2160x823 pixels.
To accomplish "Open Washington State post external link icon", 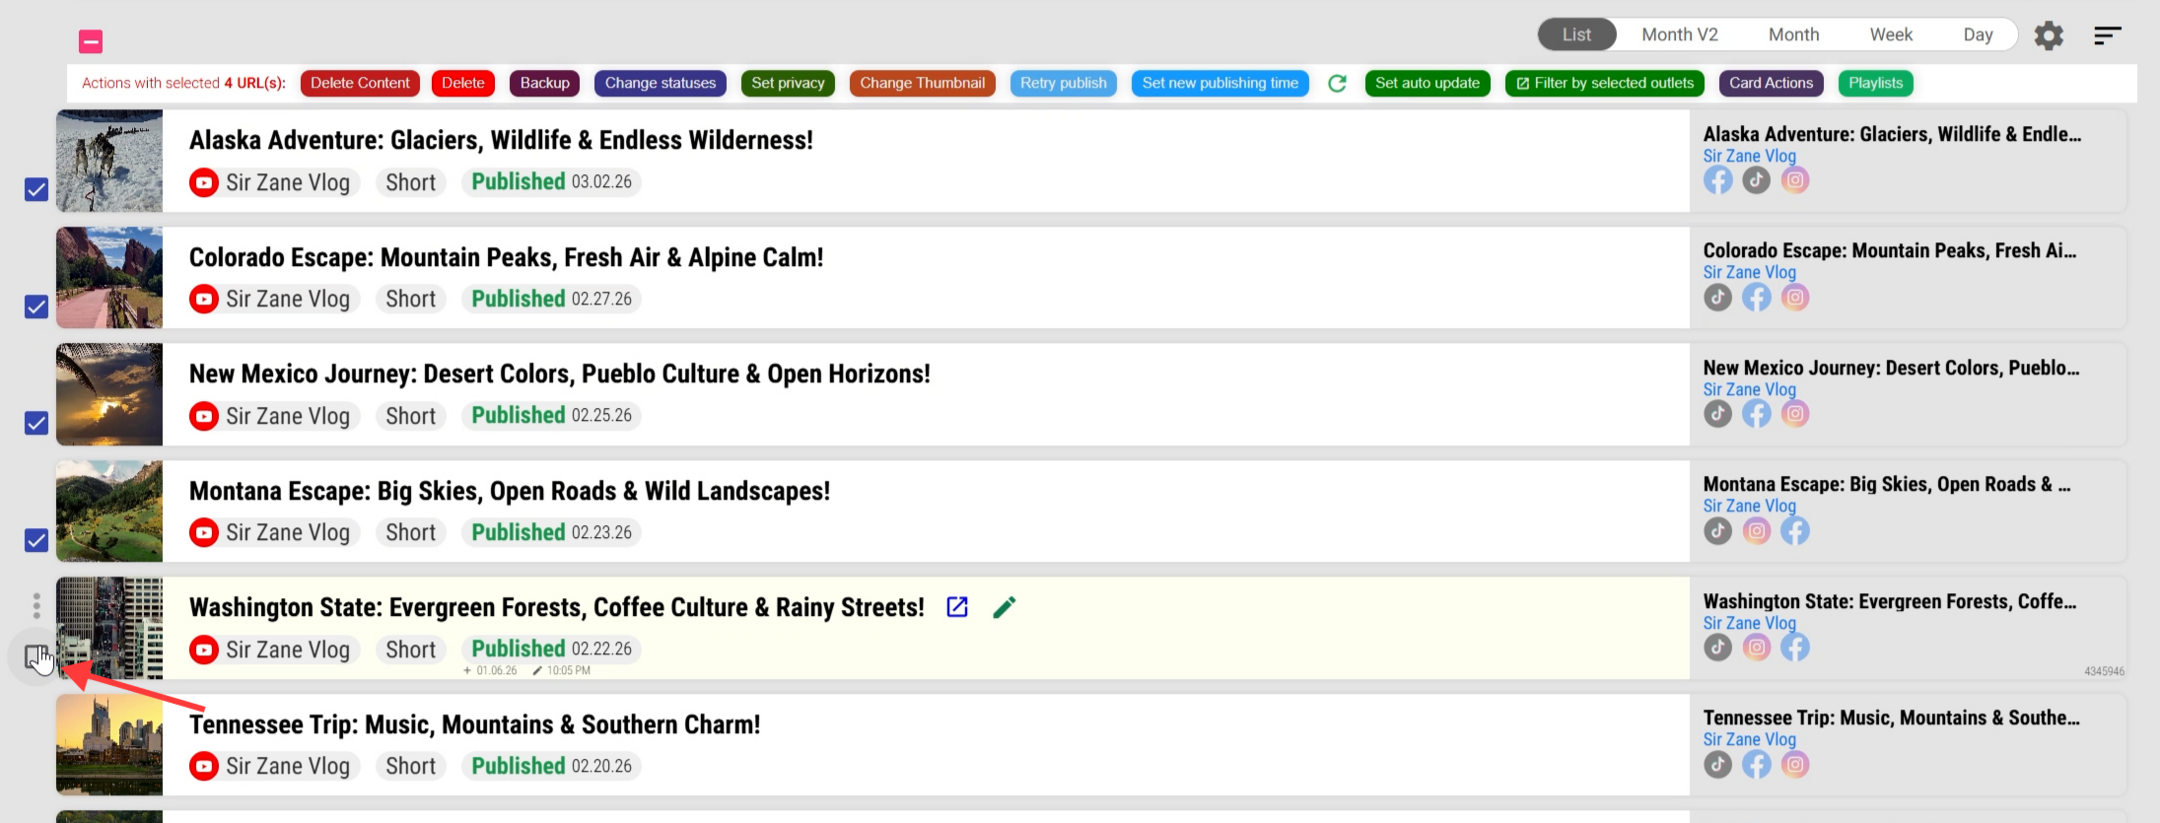I will point(957,607).
